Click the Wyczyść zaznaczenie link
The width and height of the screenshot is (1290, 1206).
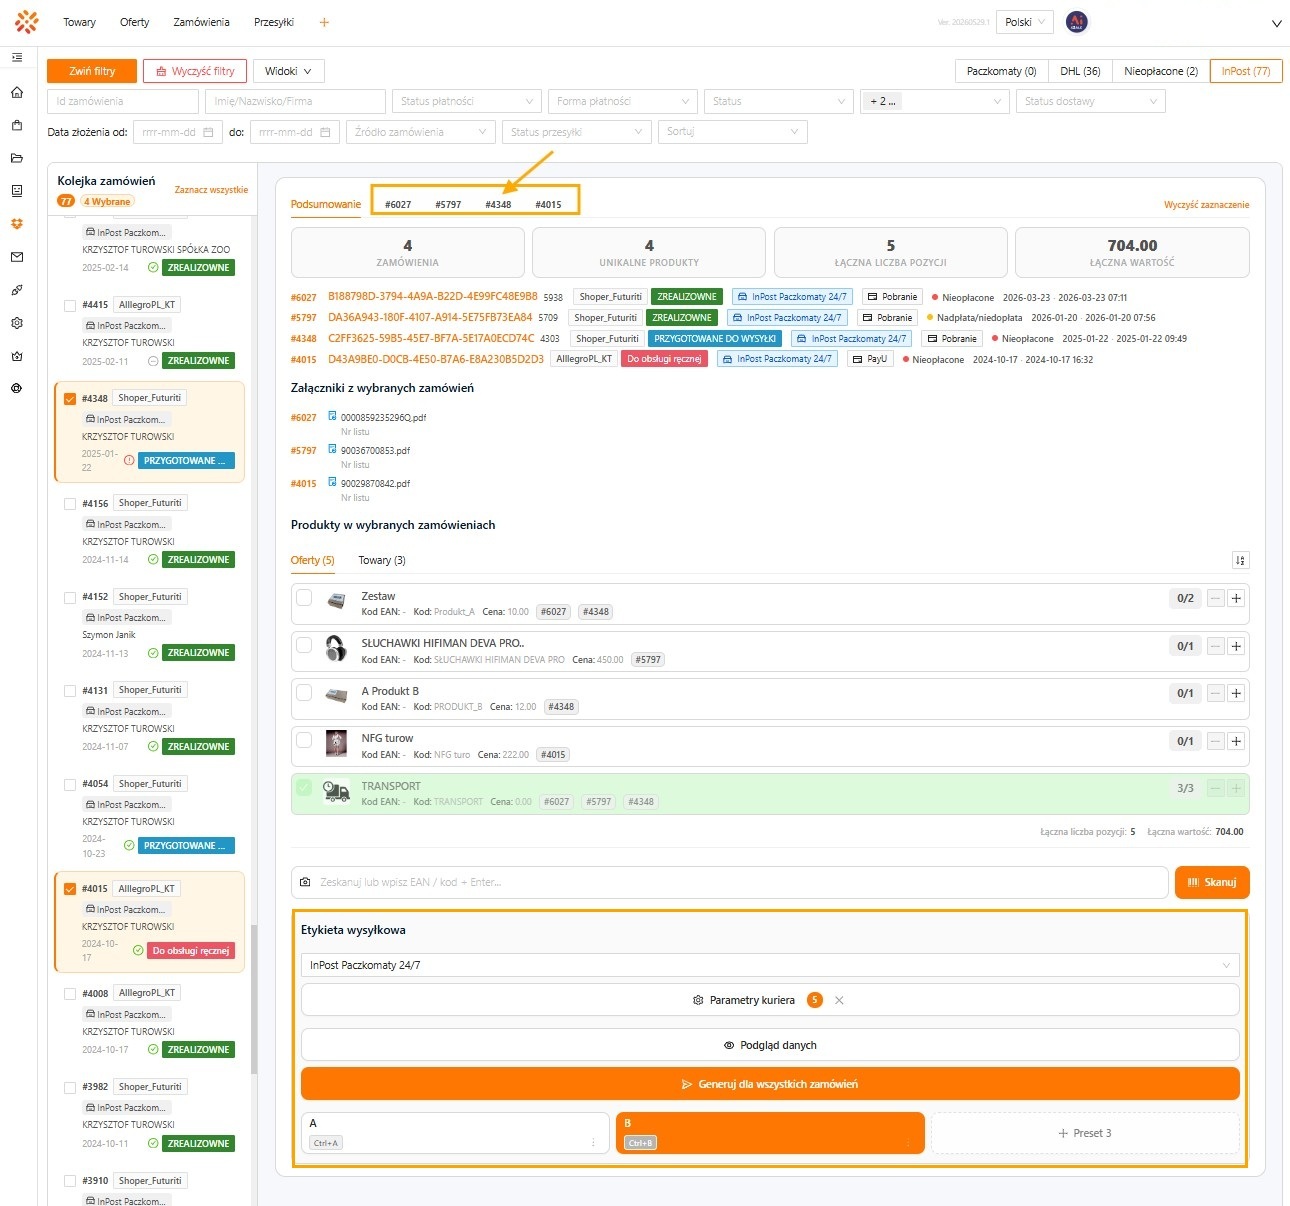1206,205
